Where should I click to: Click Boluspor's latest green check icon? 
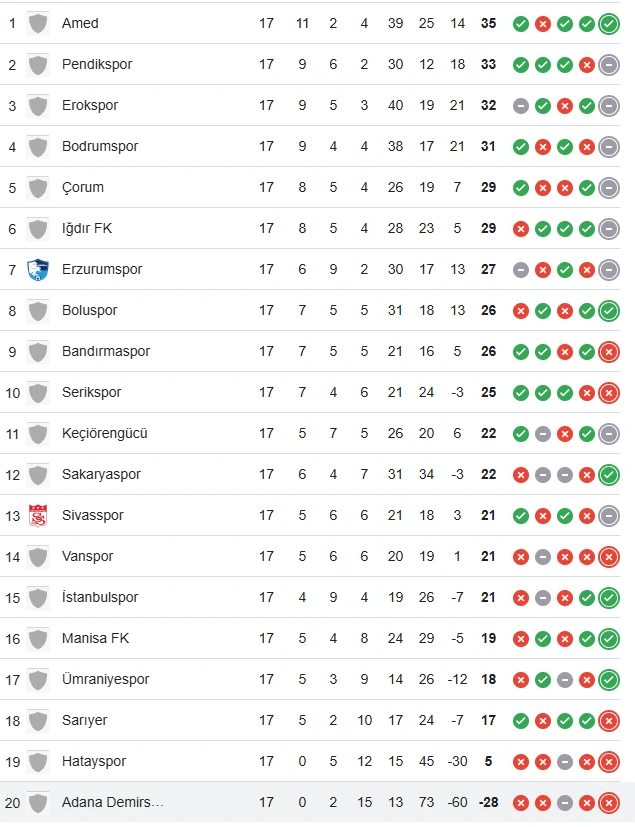tap(608, 310)
